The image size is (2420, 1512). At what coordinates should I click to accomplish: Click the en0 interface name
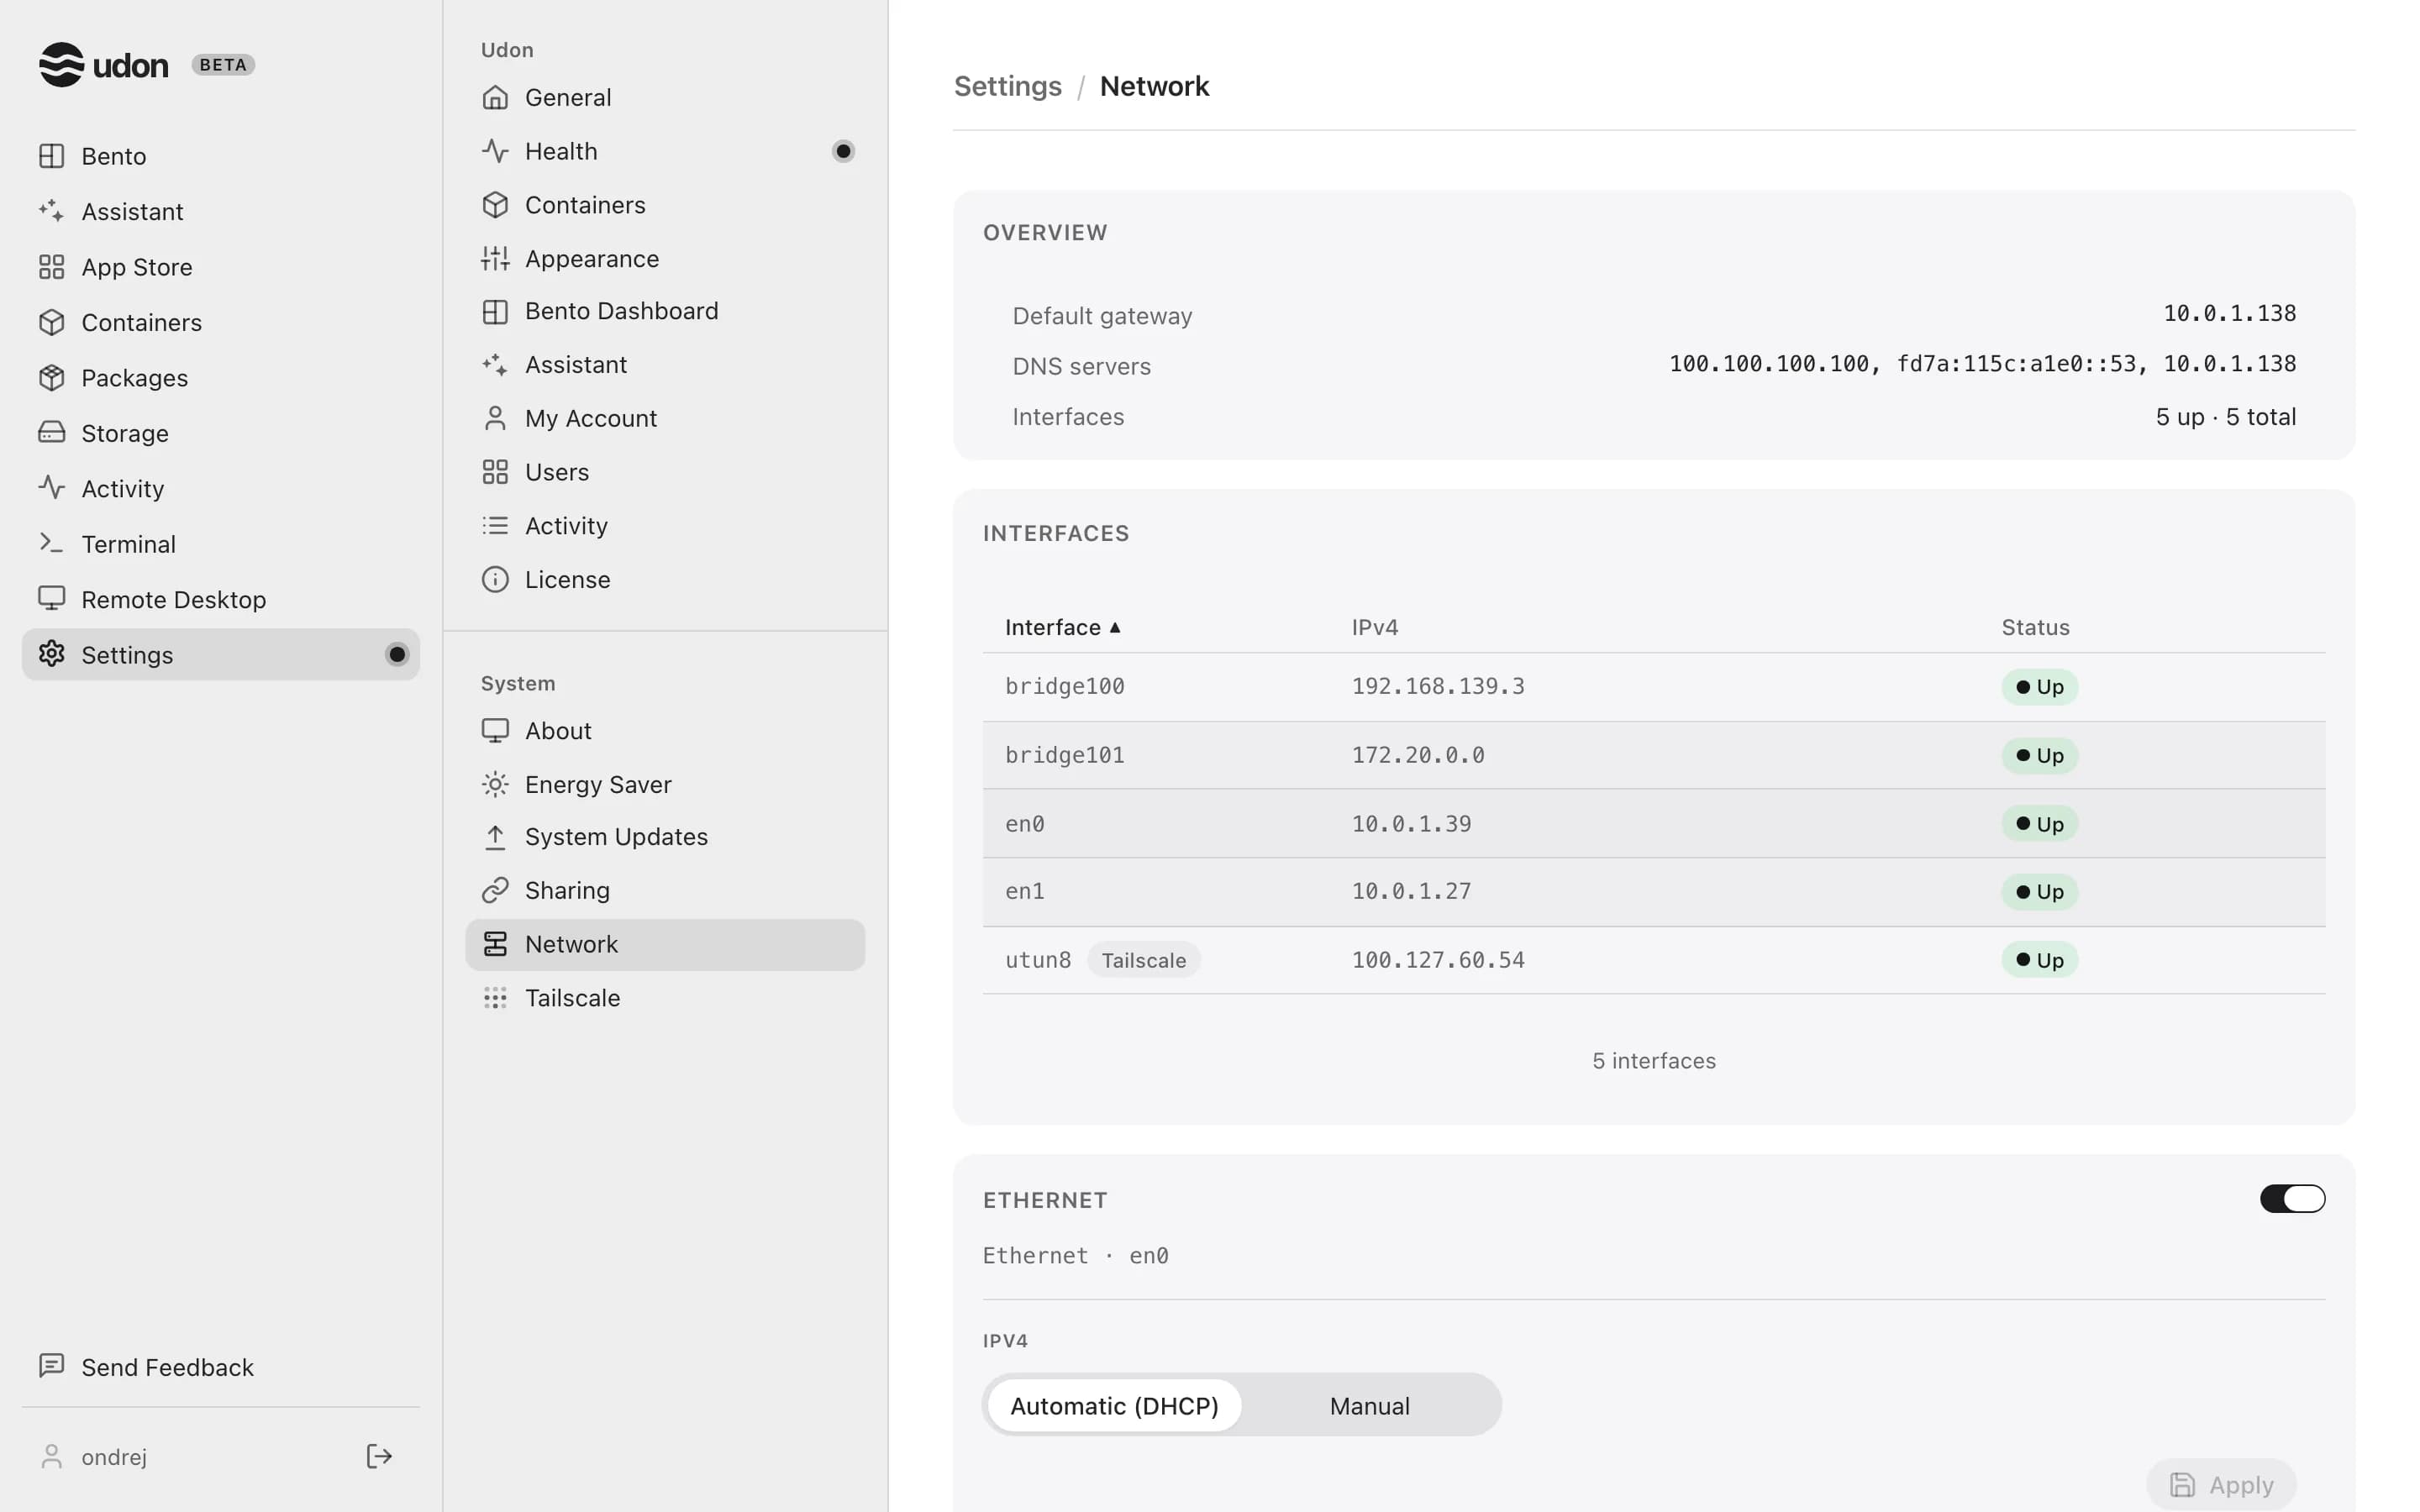click(x=1024, y=824)
